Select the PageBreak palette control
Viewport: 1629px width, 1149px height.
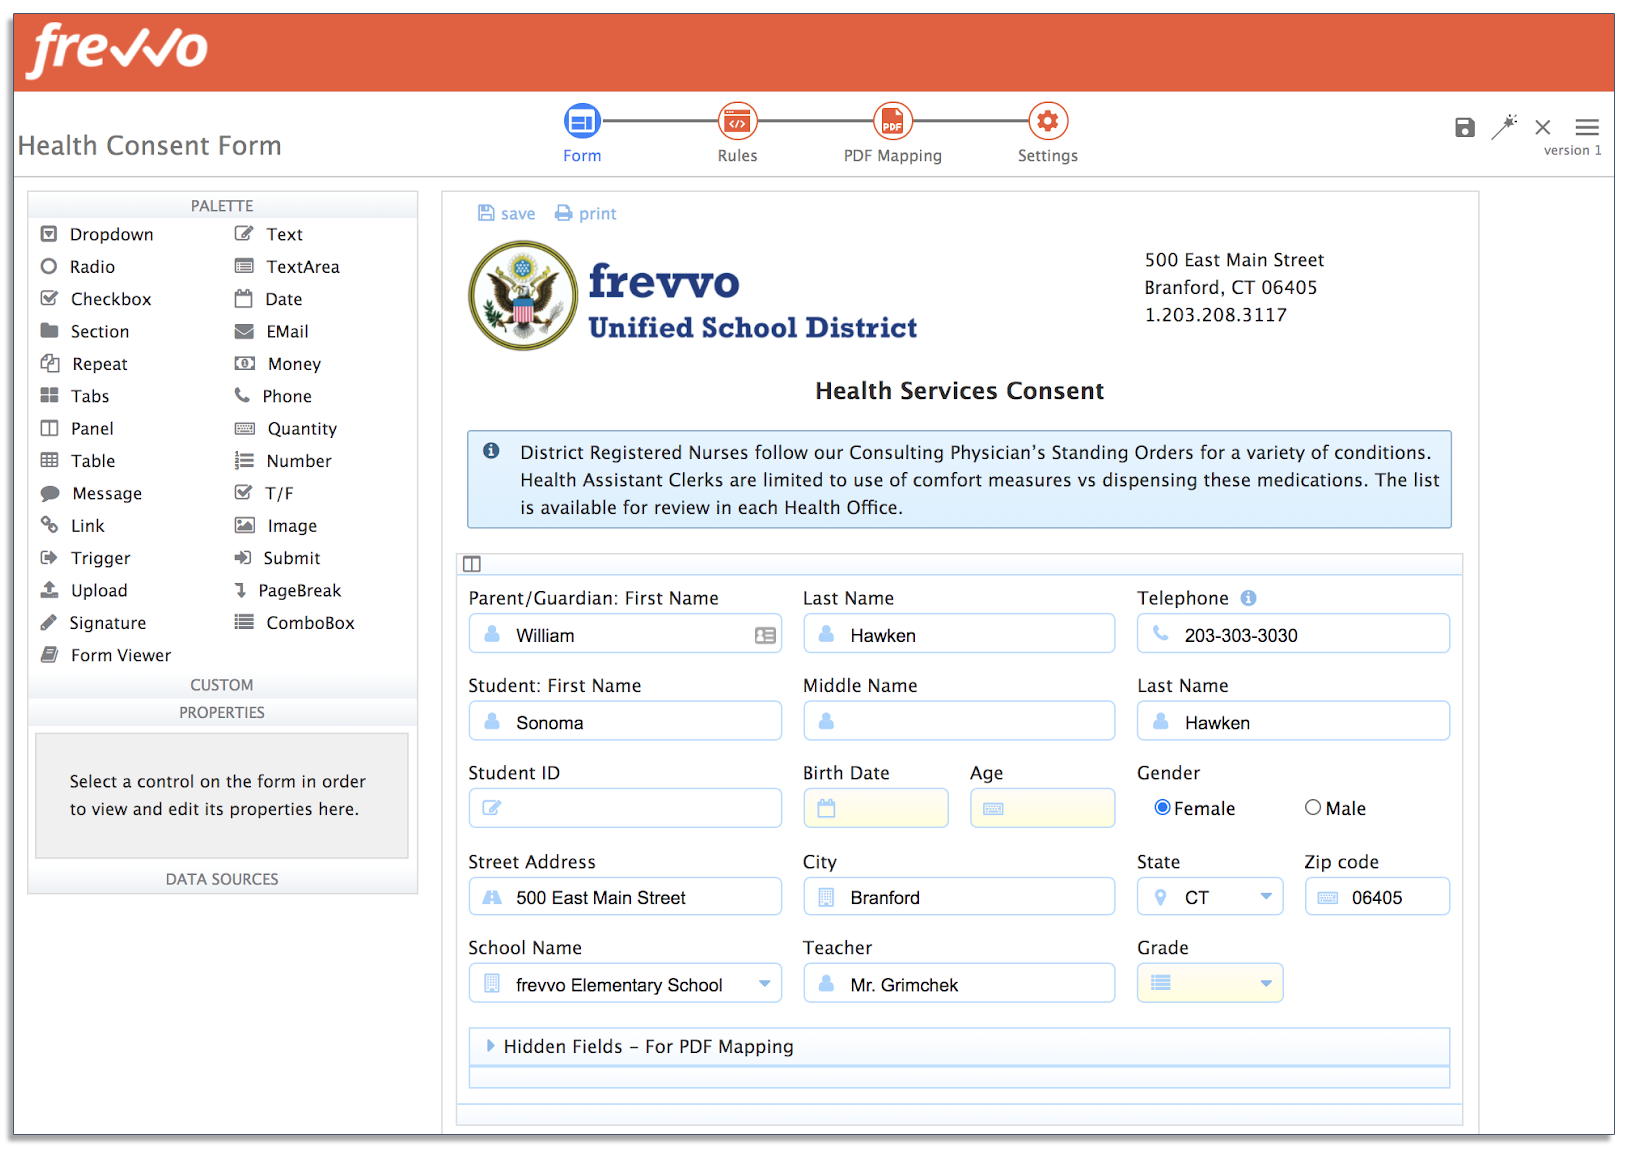[288, 590]
